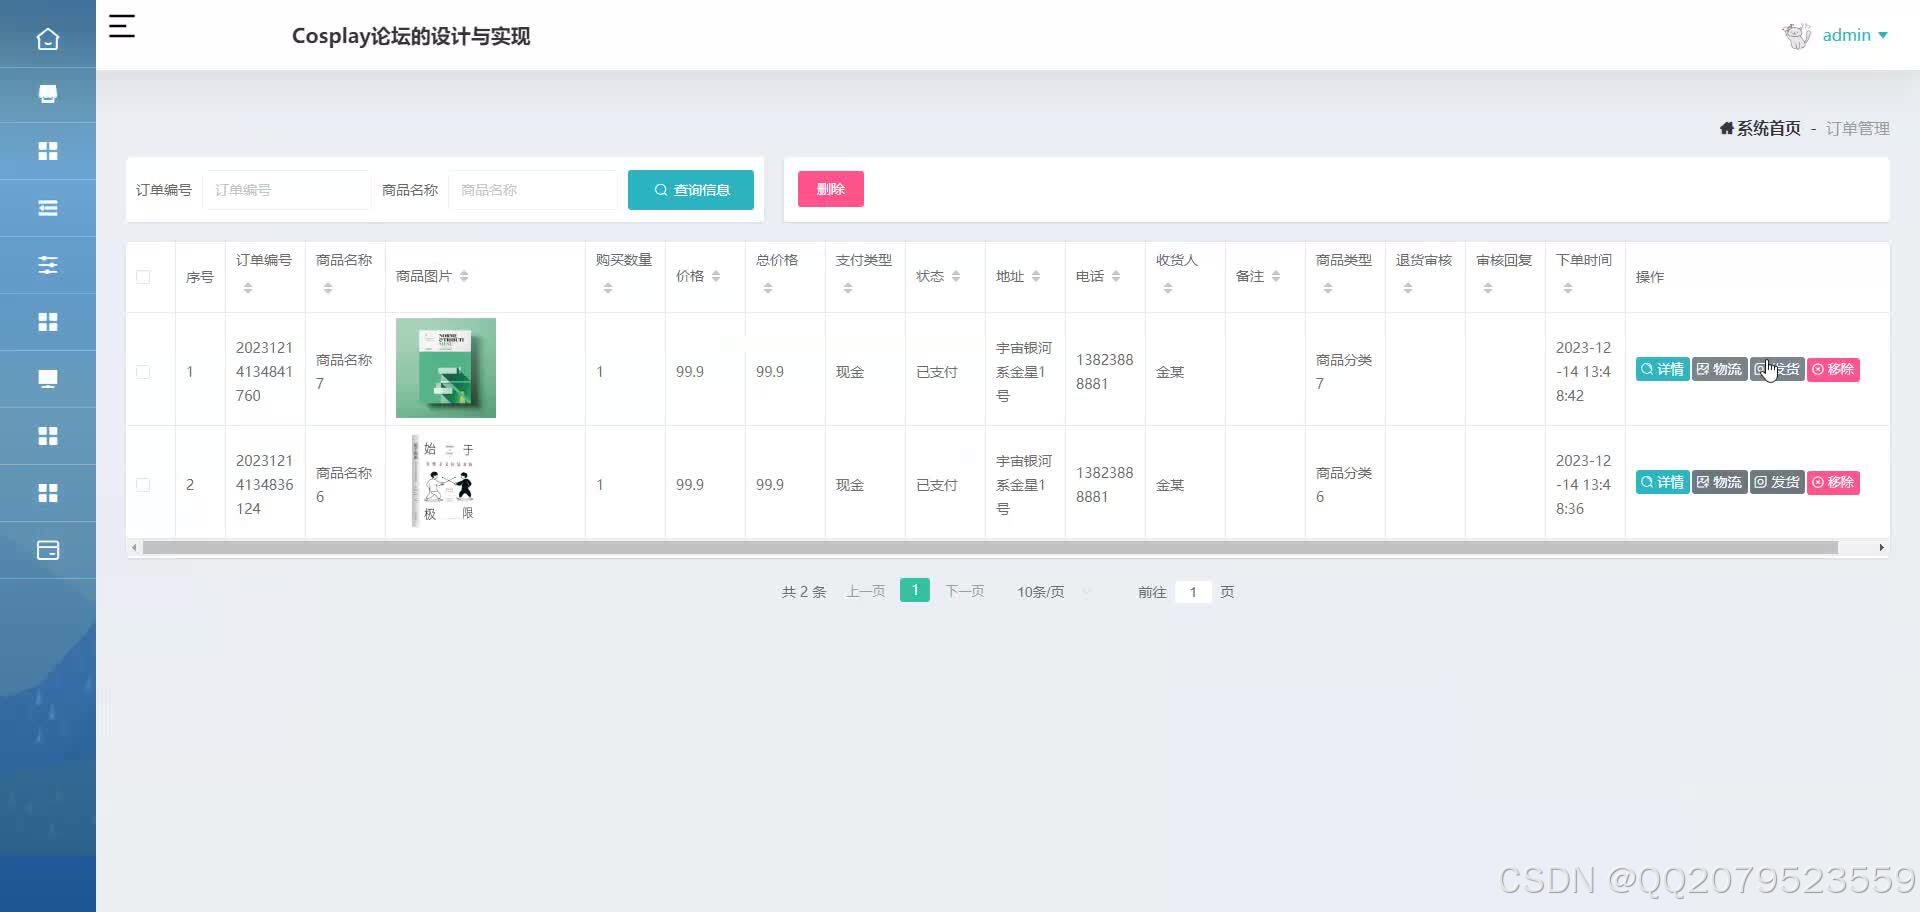The height and width of the screenshot is (912, 1920).
Task: Open the 10条/页 page size dropdown
Action: point(1052,592)
